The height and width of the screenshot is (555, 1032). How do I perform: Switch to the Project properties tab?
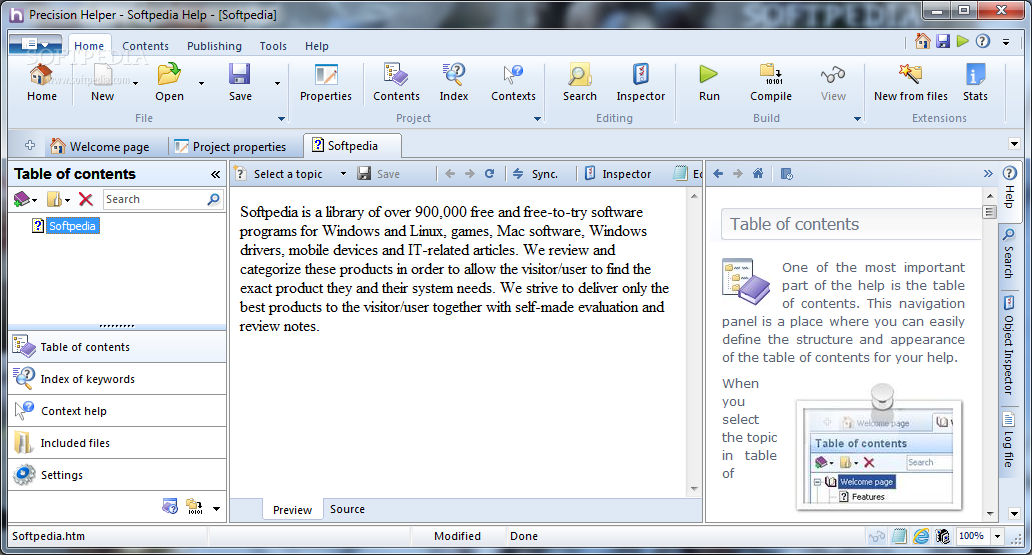point(230,146)
